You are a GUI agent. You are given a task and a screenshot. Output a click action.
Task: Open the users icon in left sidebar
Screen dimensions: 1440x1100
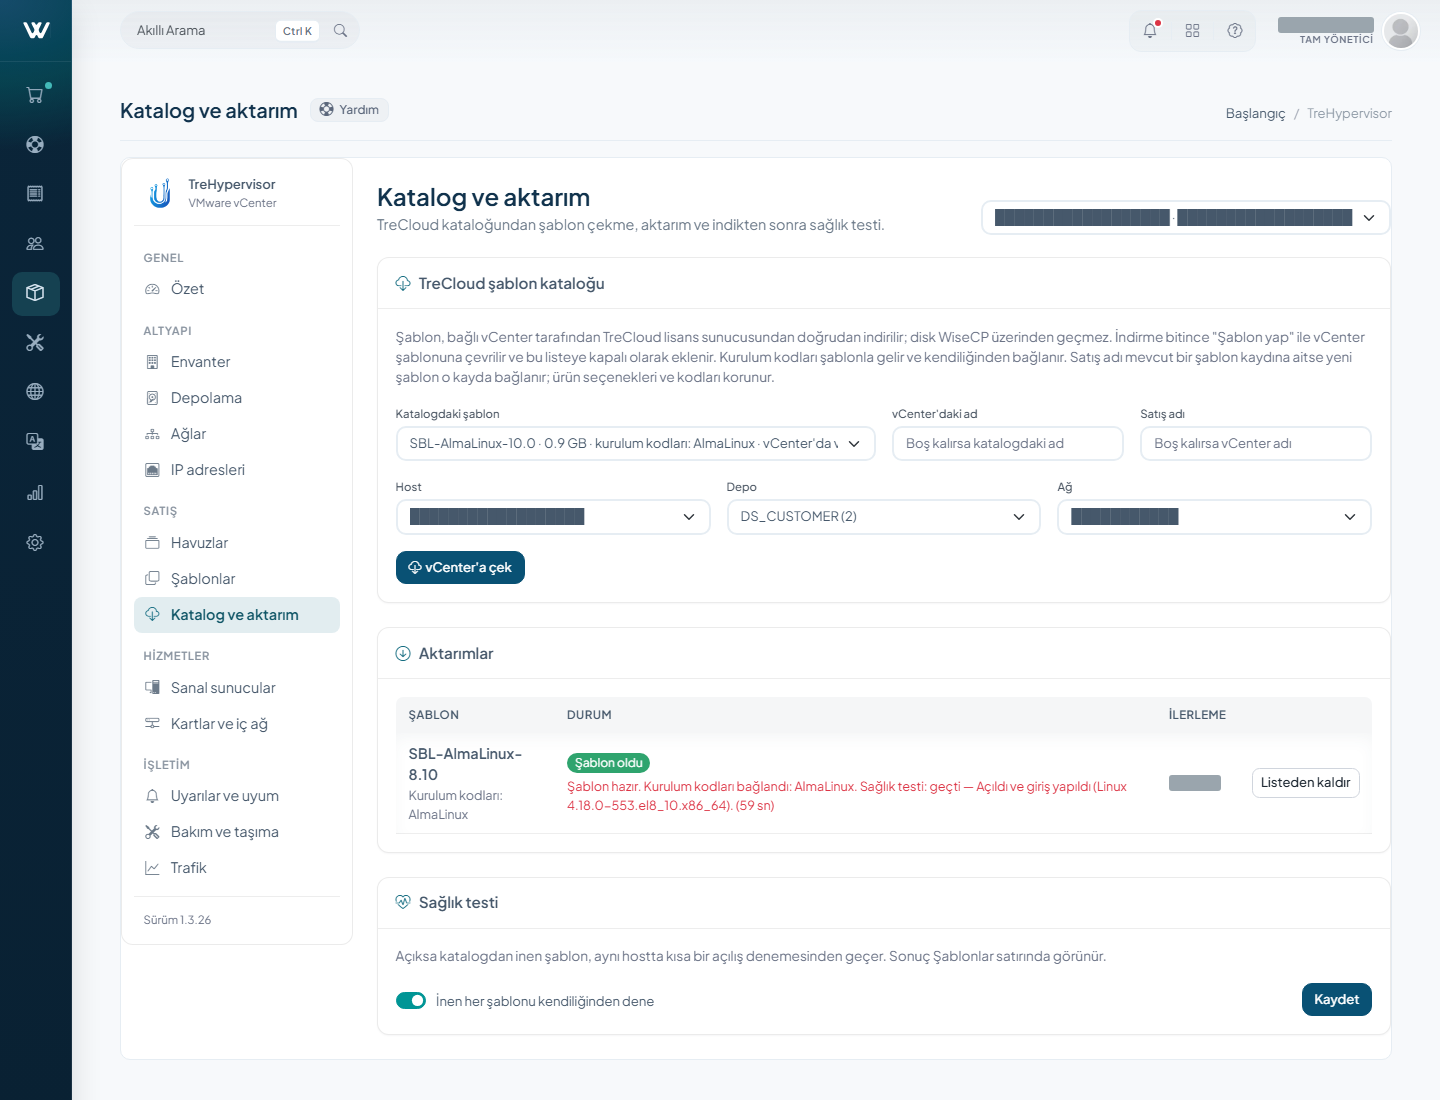pos(35,243)
